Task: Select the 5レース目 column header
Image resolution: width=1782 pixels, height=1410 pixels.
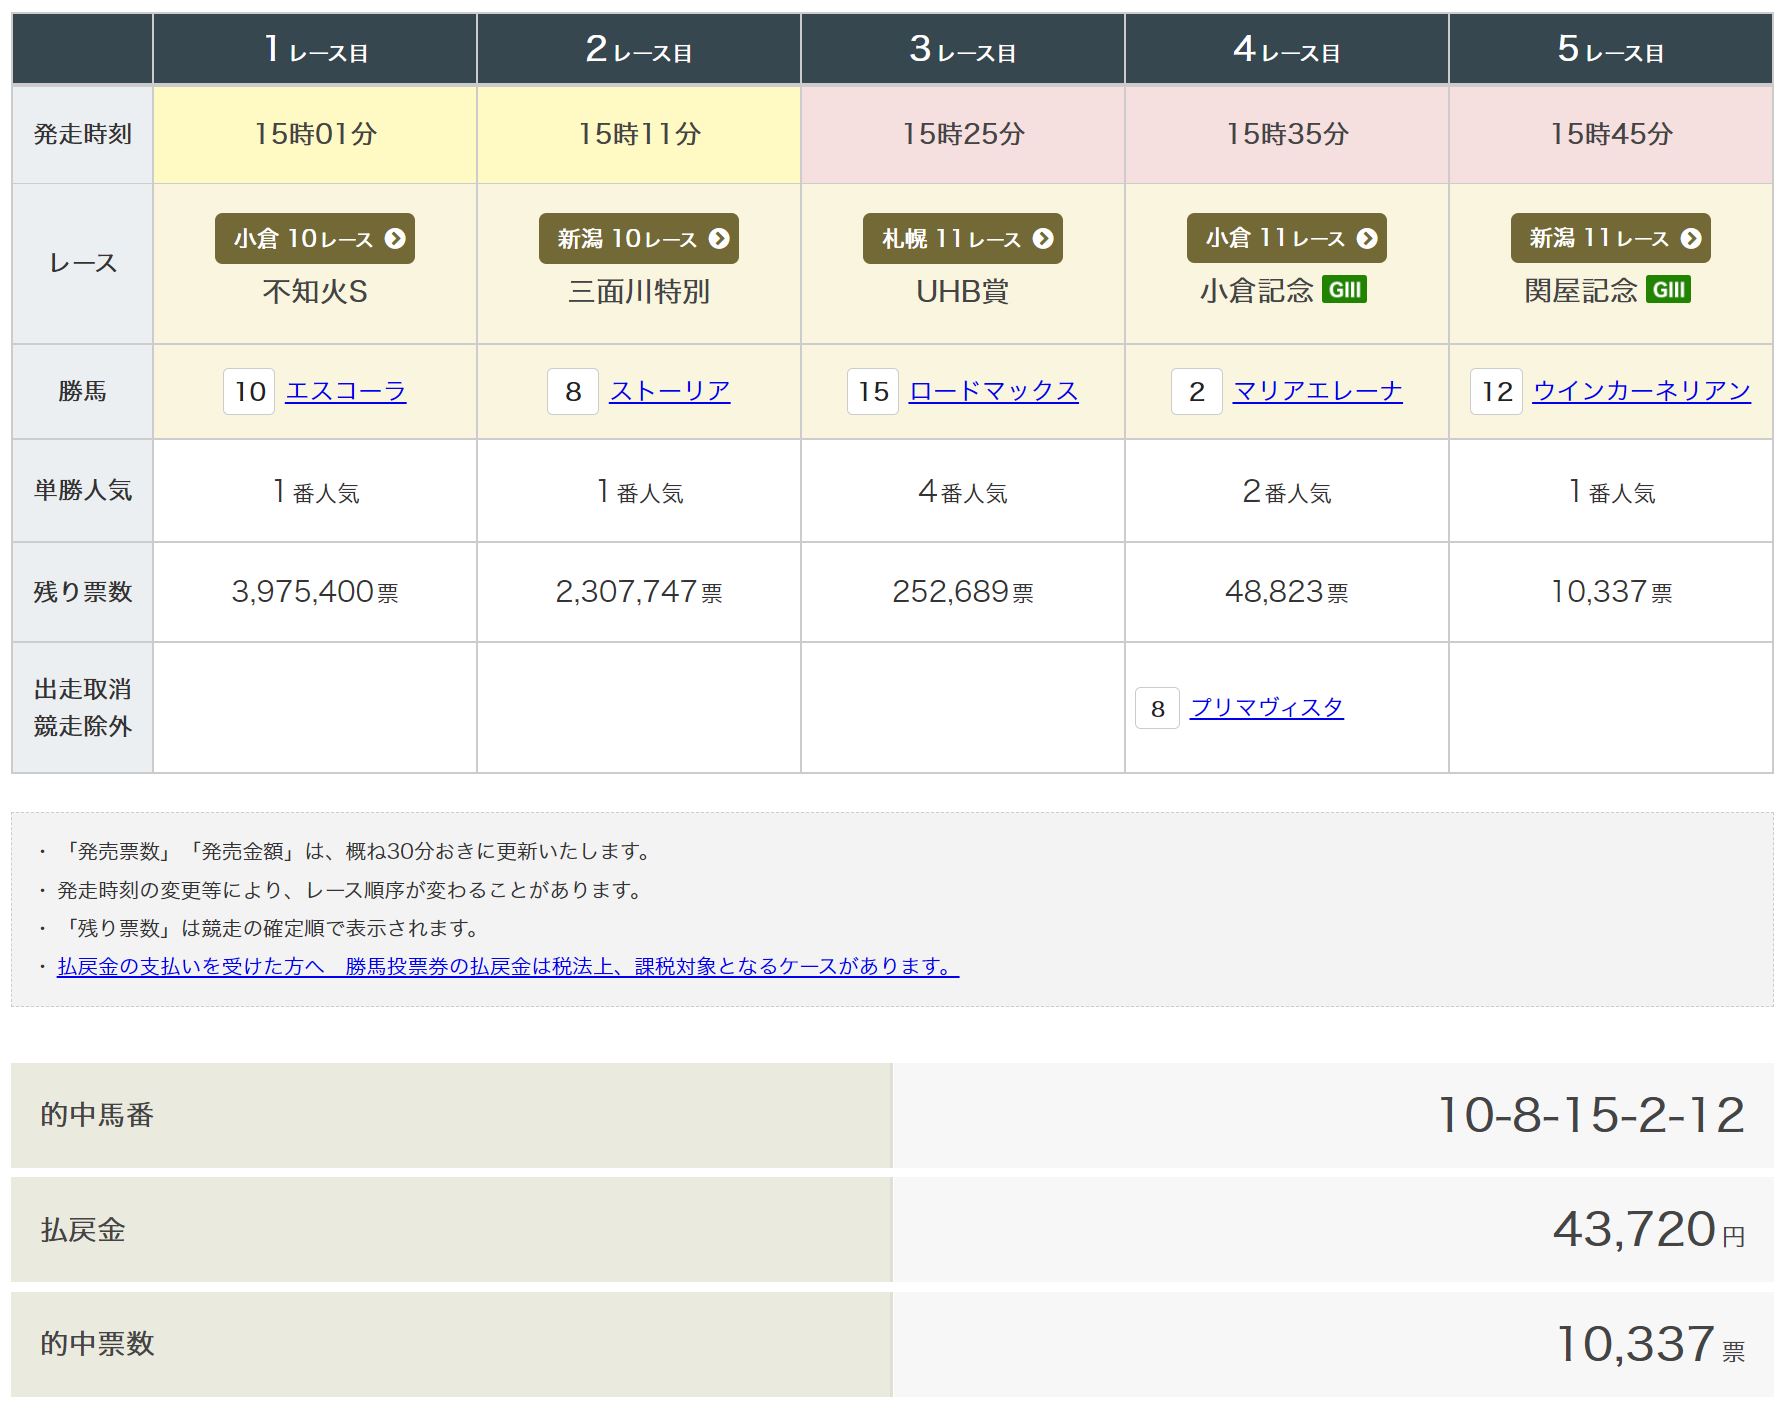Action: [1610, 49]
